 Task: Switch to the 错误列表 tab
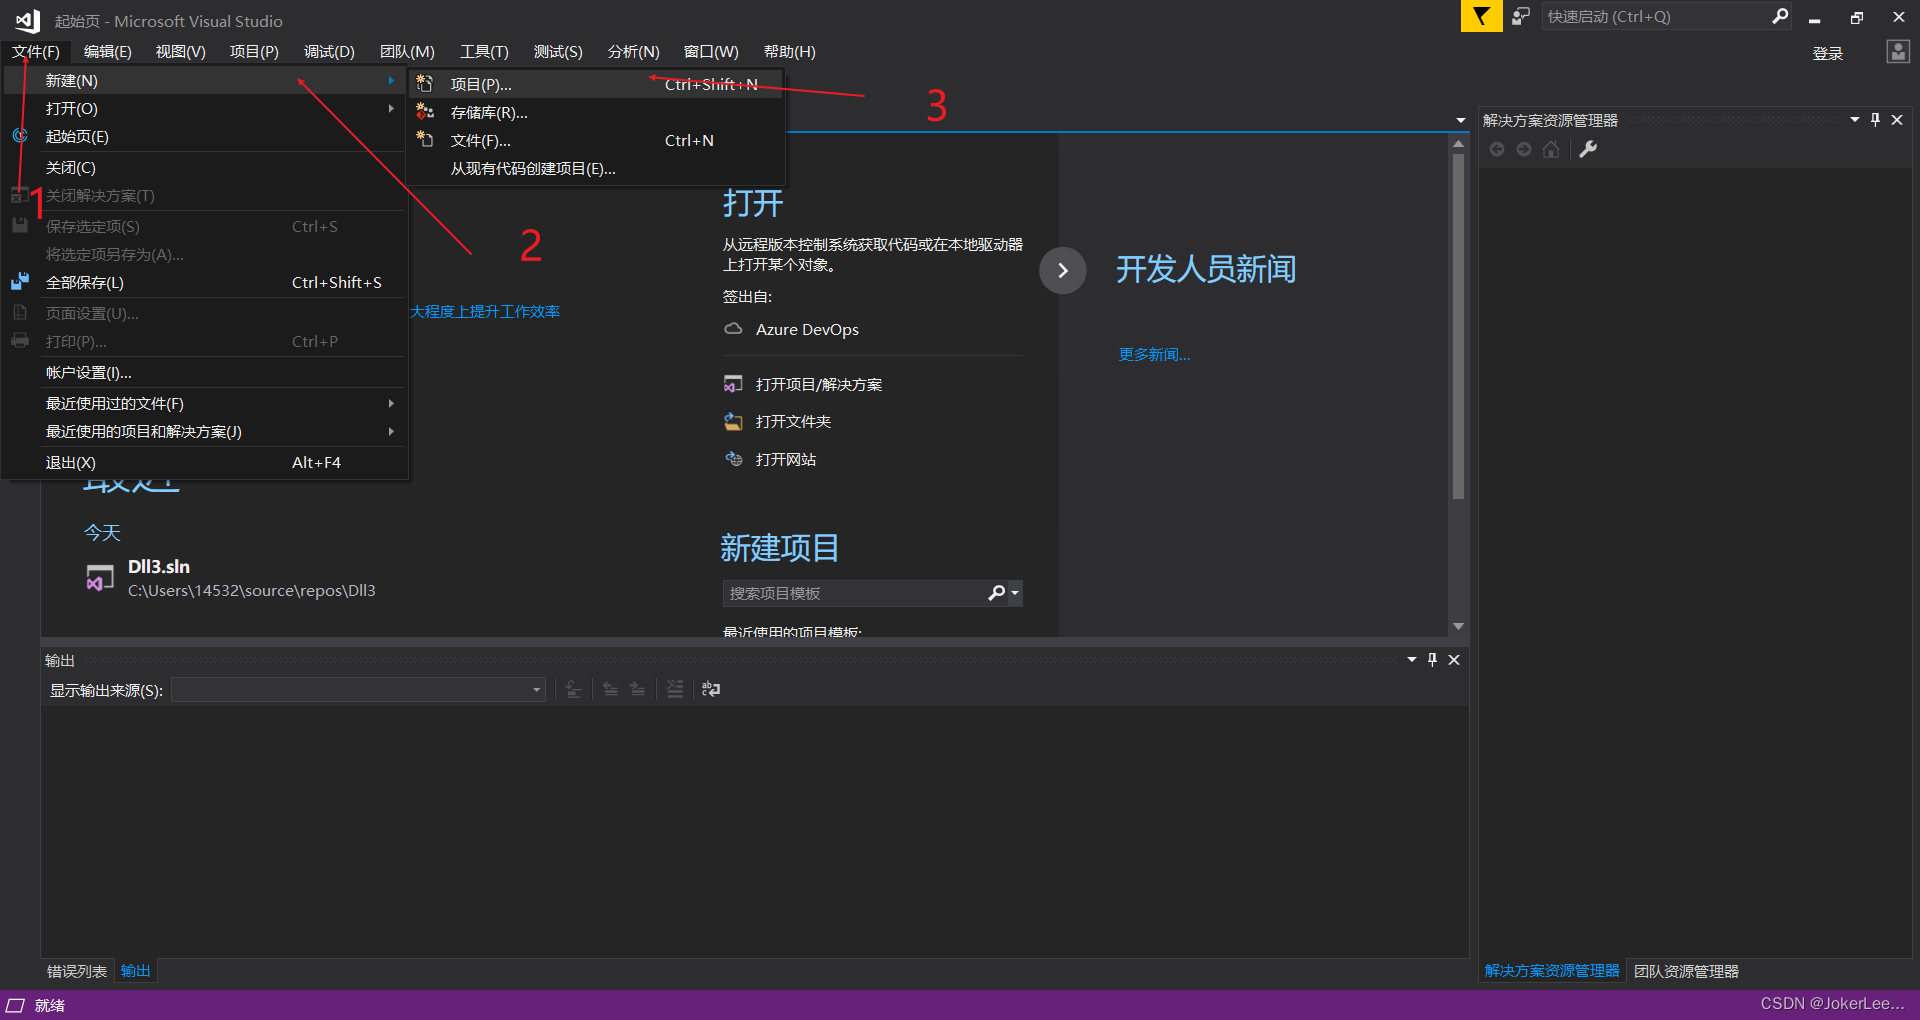[77, 971]
